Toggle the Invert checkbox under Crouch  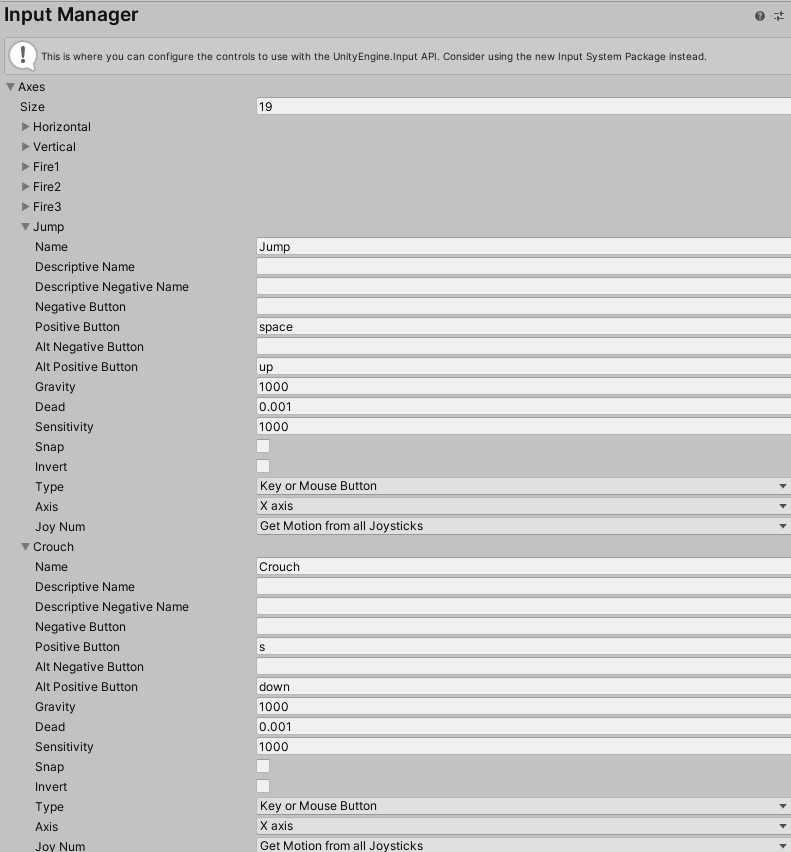coord(264,786)
